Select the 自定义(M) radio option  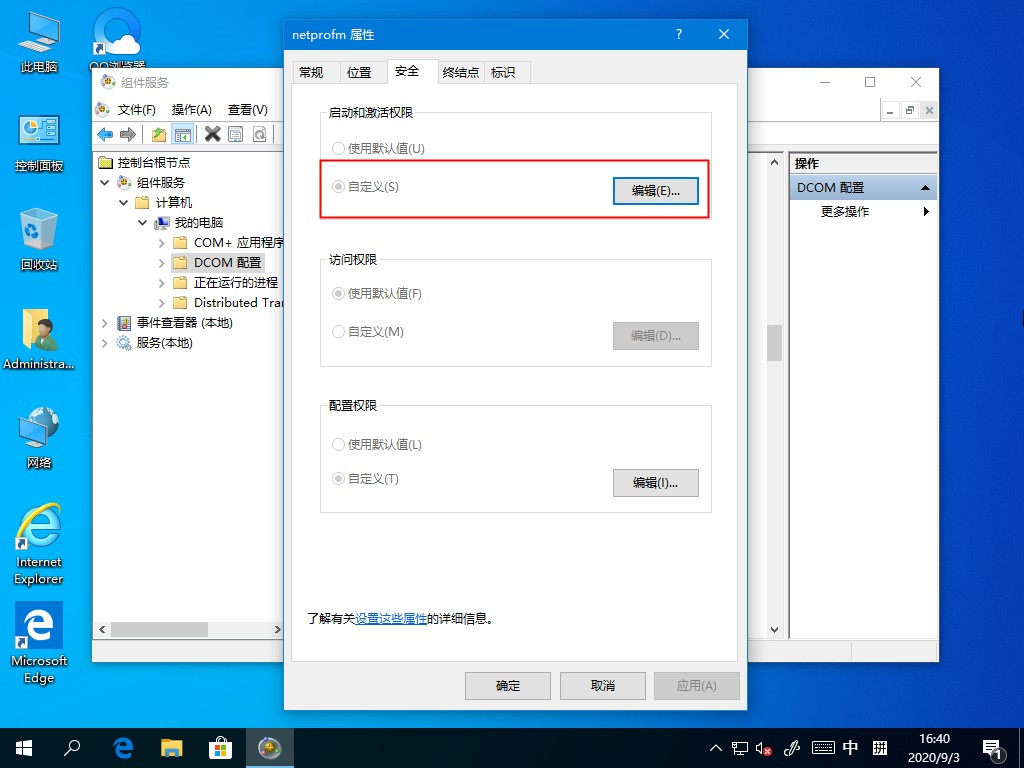(338, 332)
